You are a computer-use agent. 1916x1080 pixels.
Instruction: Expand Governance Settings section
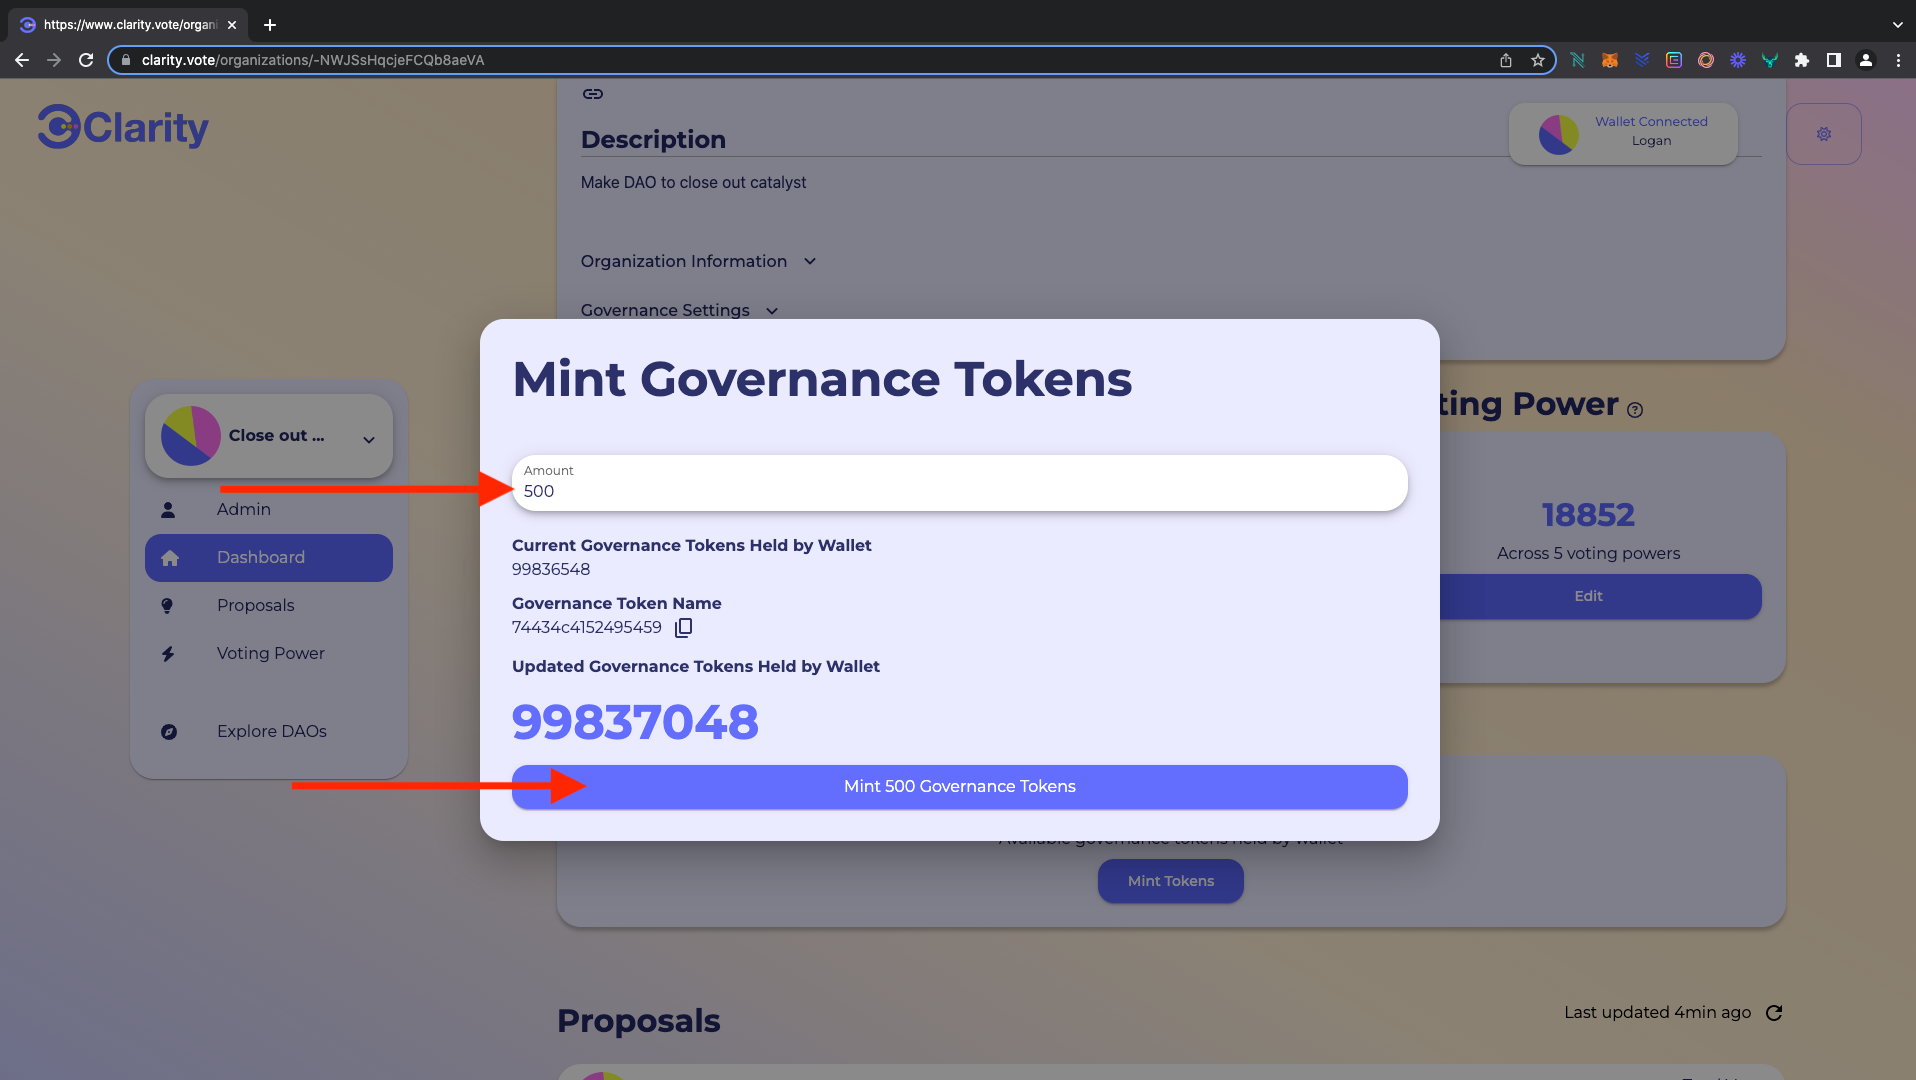[680, 310]
